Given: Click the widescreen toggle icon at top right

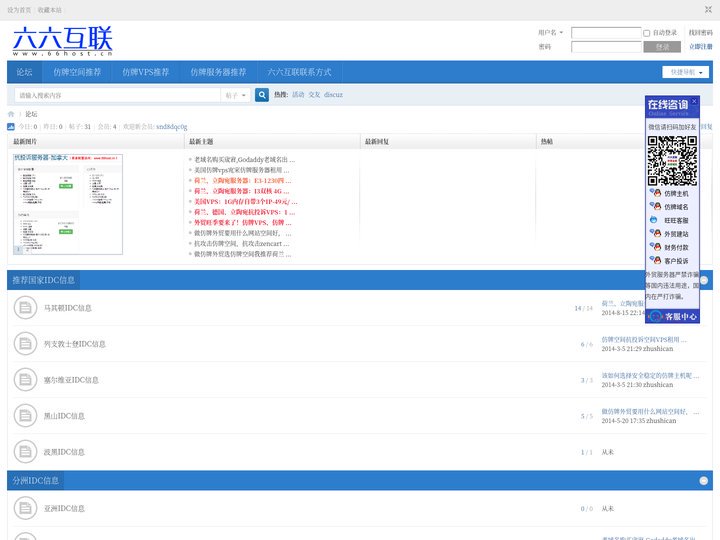Looking at the screenshot, I should tap(709, 9).
